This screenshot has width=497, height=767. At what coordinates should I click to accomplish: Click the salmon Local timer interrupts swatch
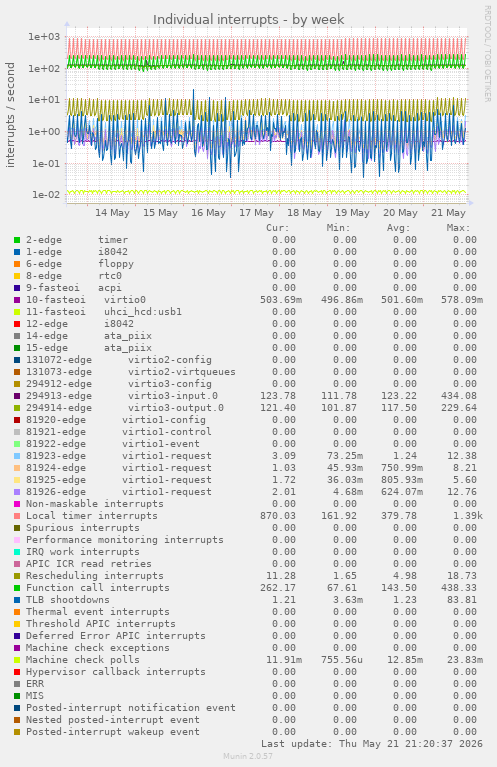tap(17, 516)
